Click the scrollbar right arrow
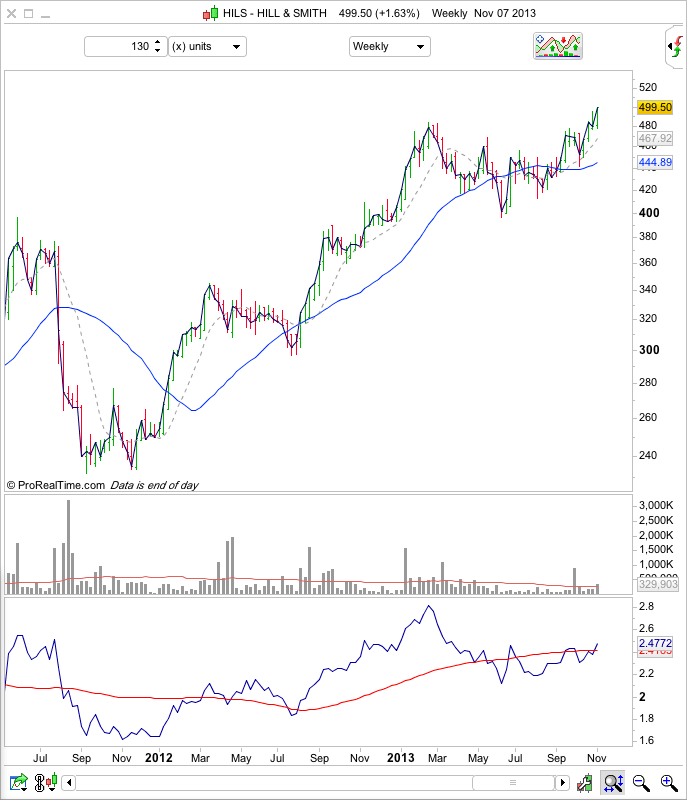Screen dimensions: 687x800 [x=563, y=783]
